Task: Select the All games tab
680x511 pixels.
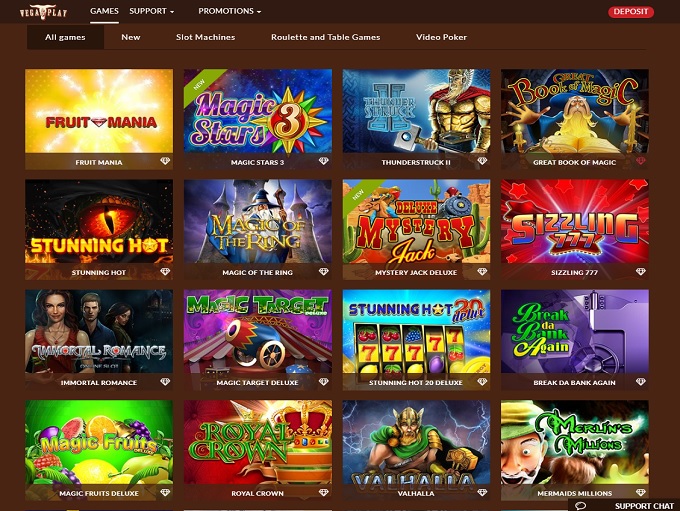Action: pyautogui.click(x=65, y=37)
